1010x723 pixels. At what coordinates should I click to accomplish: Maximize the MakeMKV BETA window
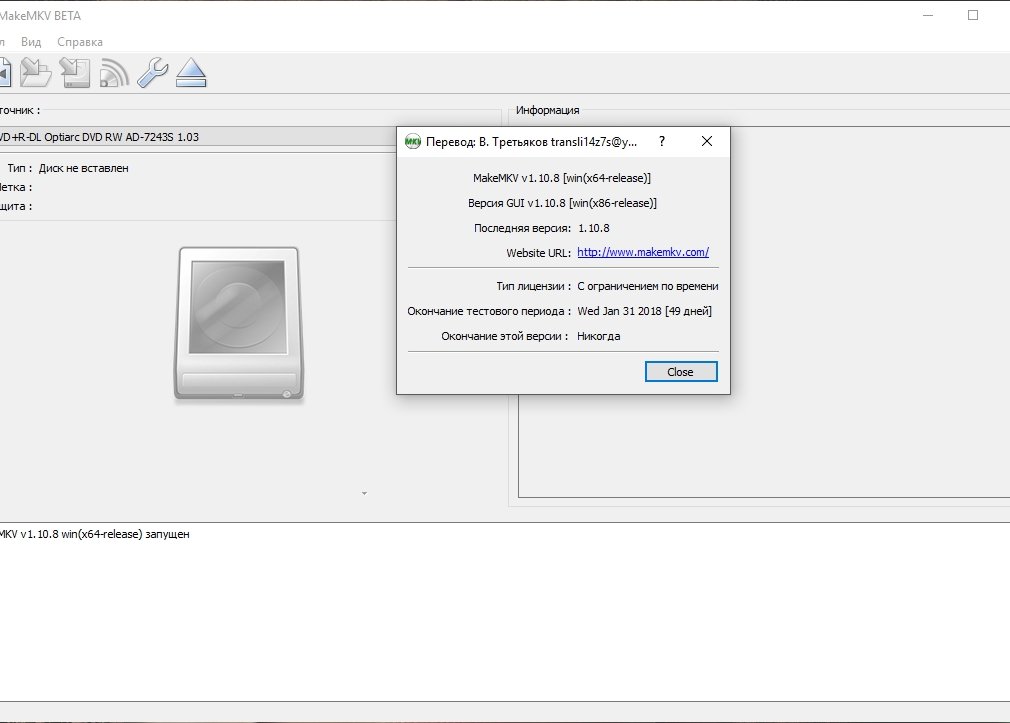point(973,15)
